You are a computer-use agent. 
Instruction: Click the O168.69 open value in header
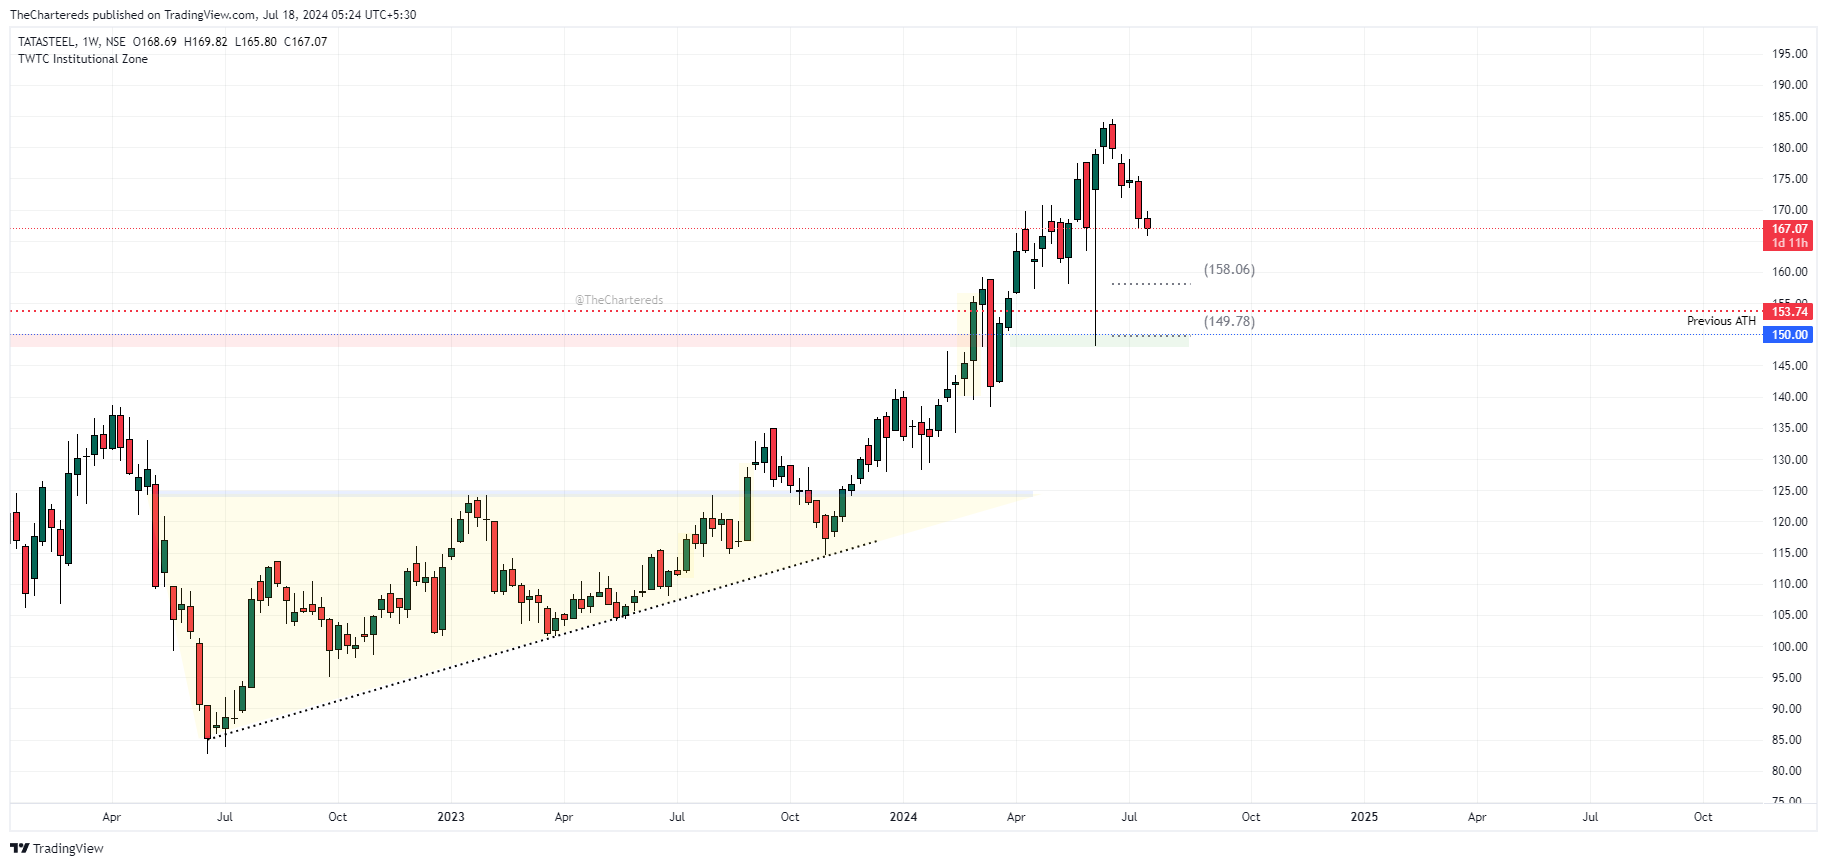click(x=155, y=42)
